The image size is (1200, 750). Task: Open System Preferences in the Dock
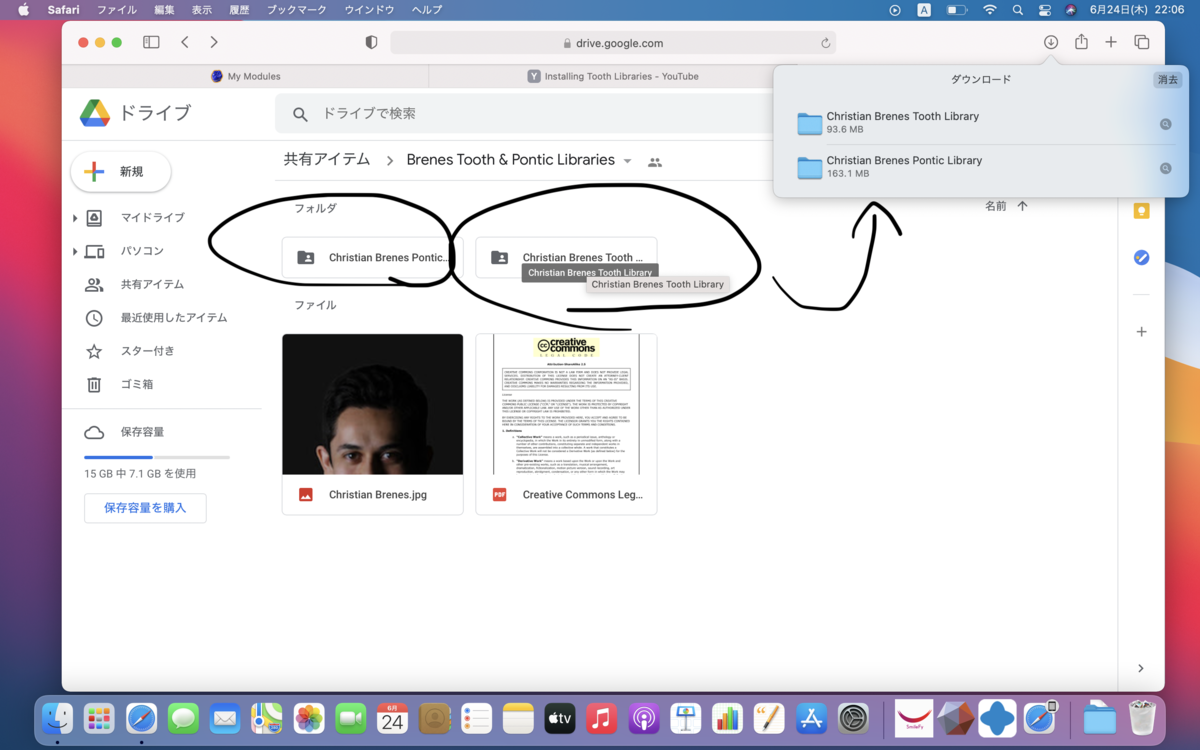coord(853,718)
